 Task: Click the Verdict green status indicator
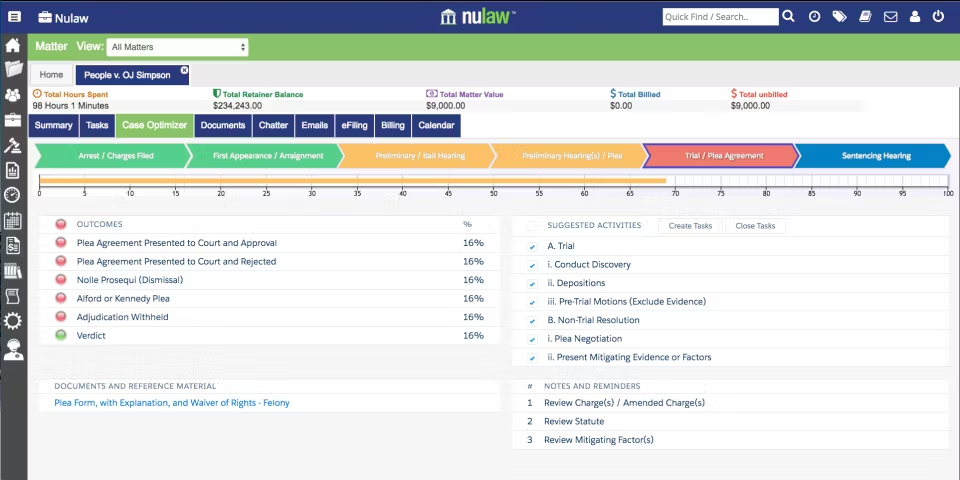[x=61, y=336]
